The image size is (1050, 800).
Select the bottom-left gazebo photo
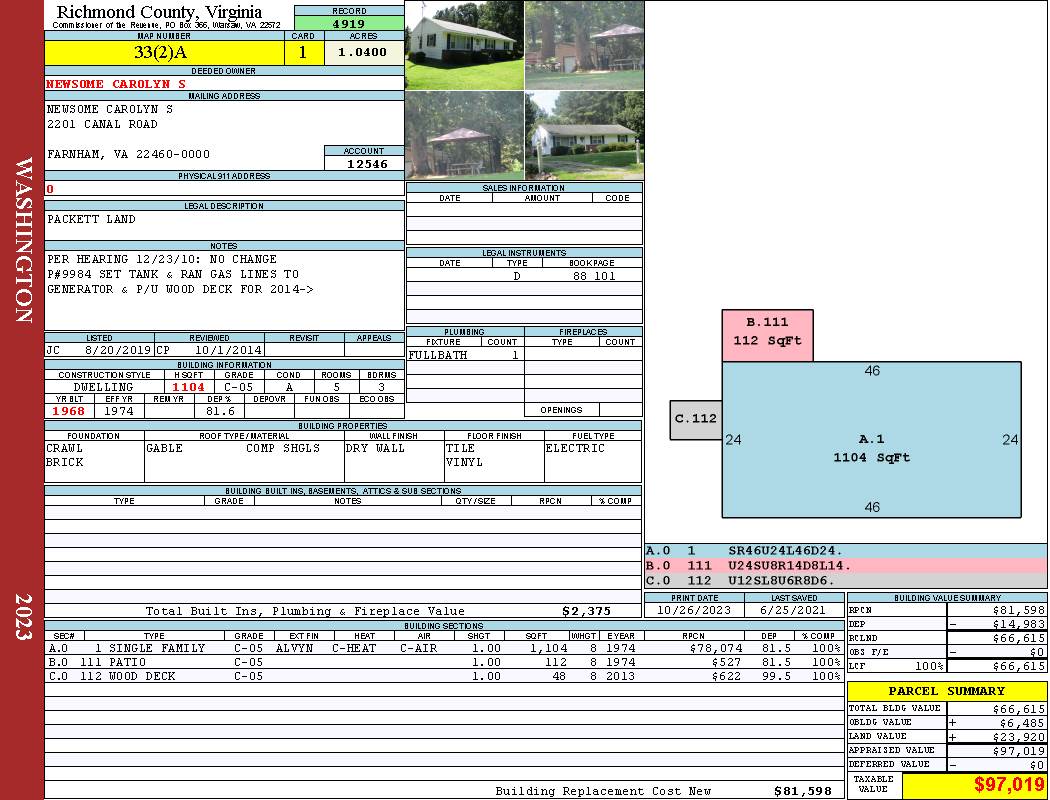click(464, 136)
